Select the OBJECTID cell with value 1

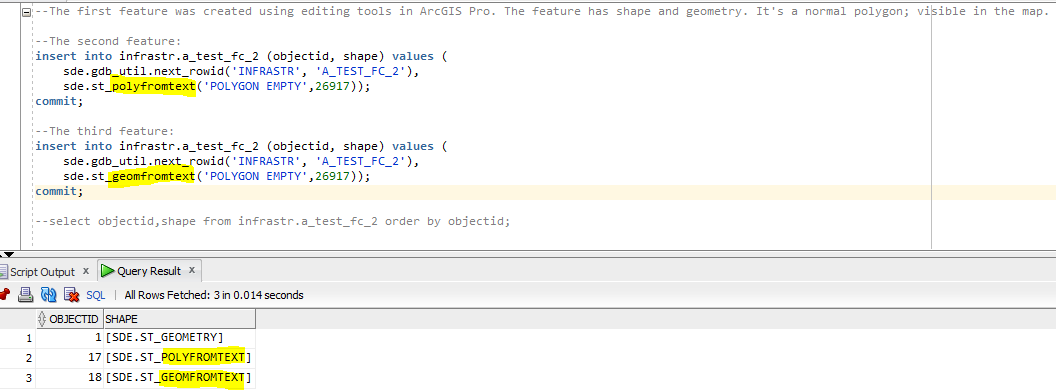(x=69, y=336)
